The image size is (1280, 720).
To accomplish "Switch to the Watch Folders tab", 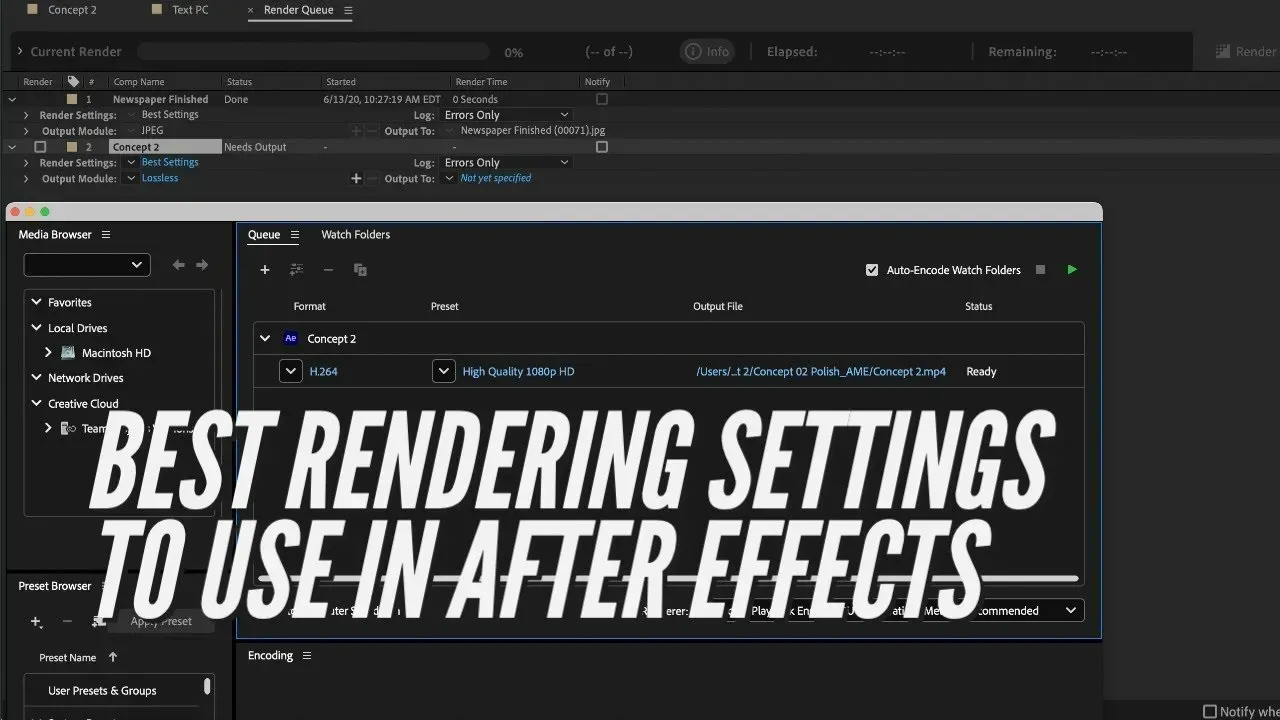I will coord(355,234).
